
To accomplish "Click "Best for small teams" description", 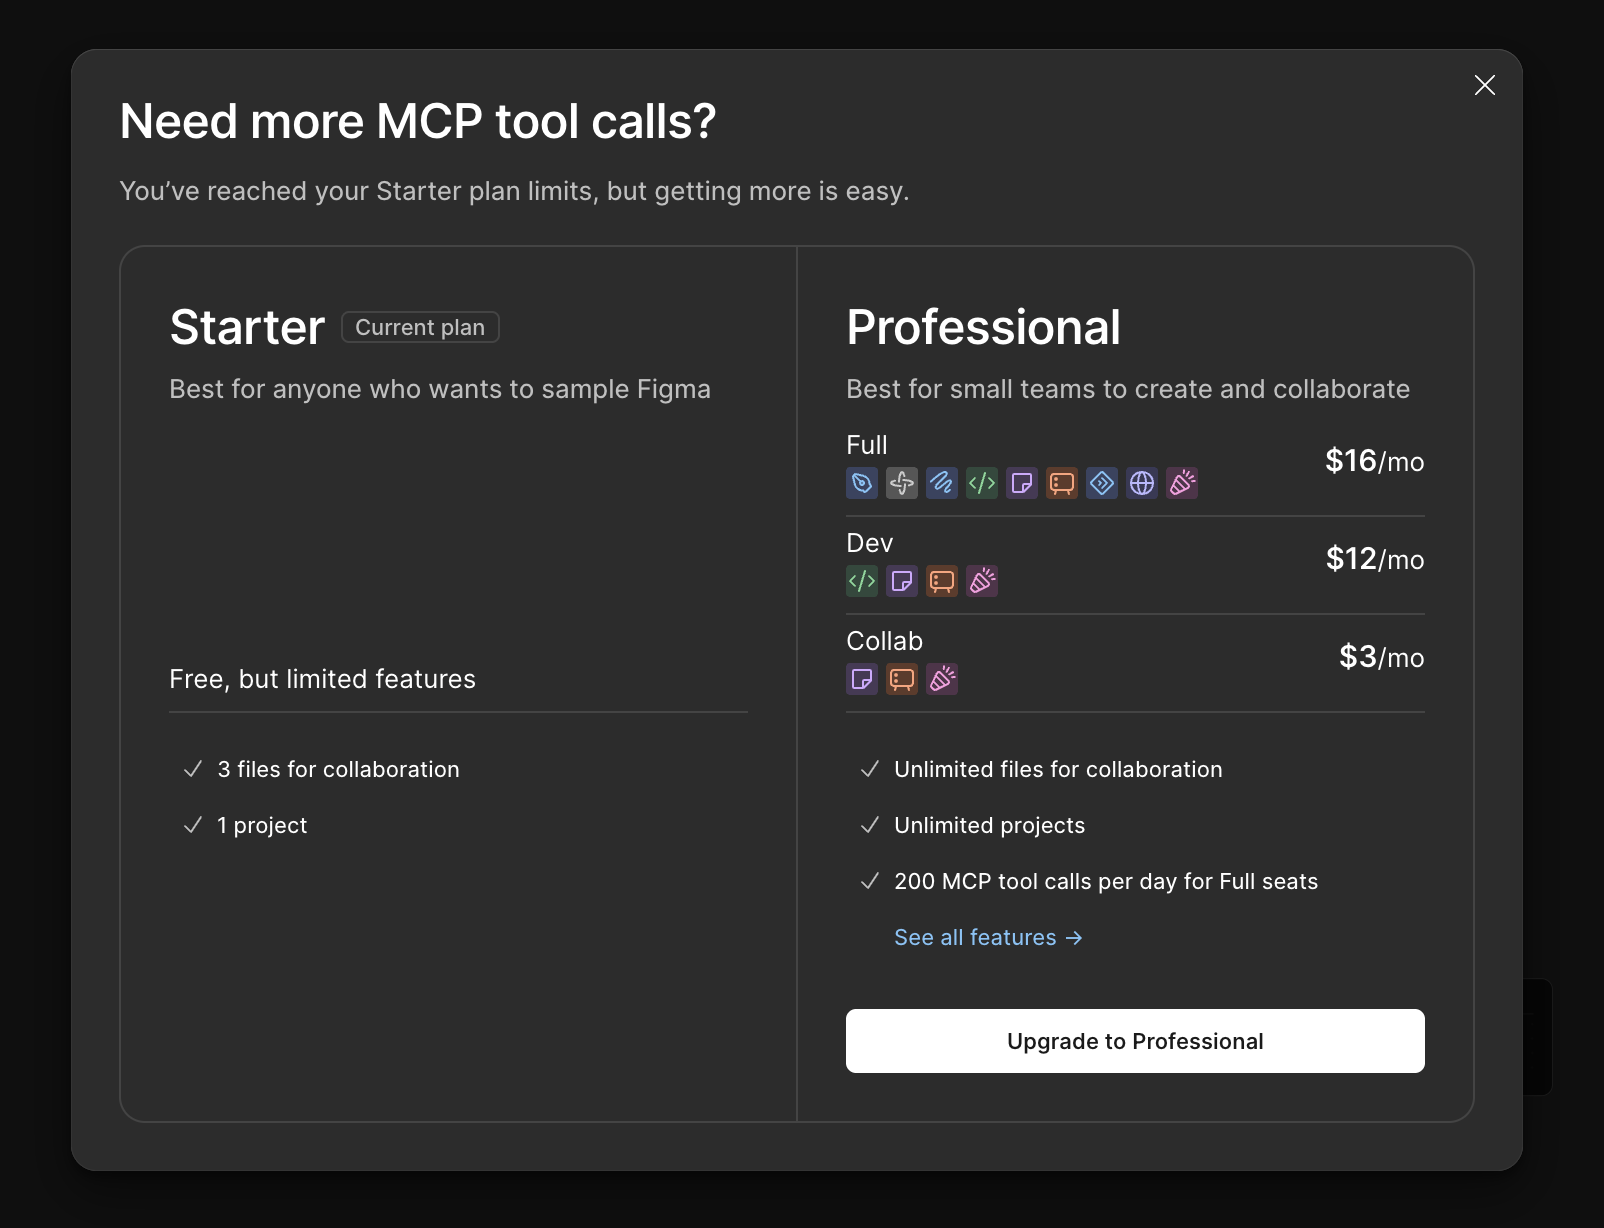I will [x=1128, y=389].
